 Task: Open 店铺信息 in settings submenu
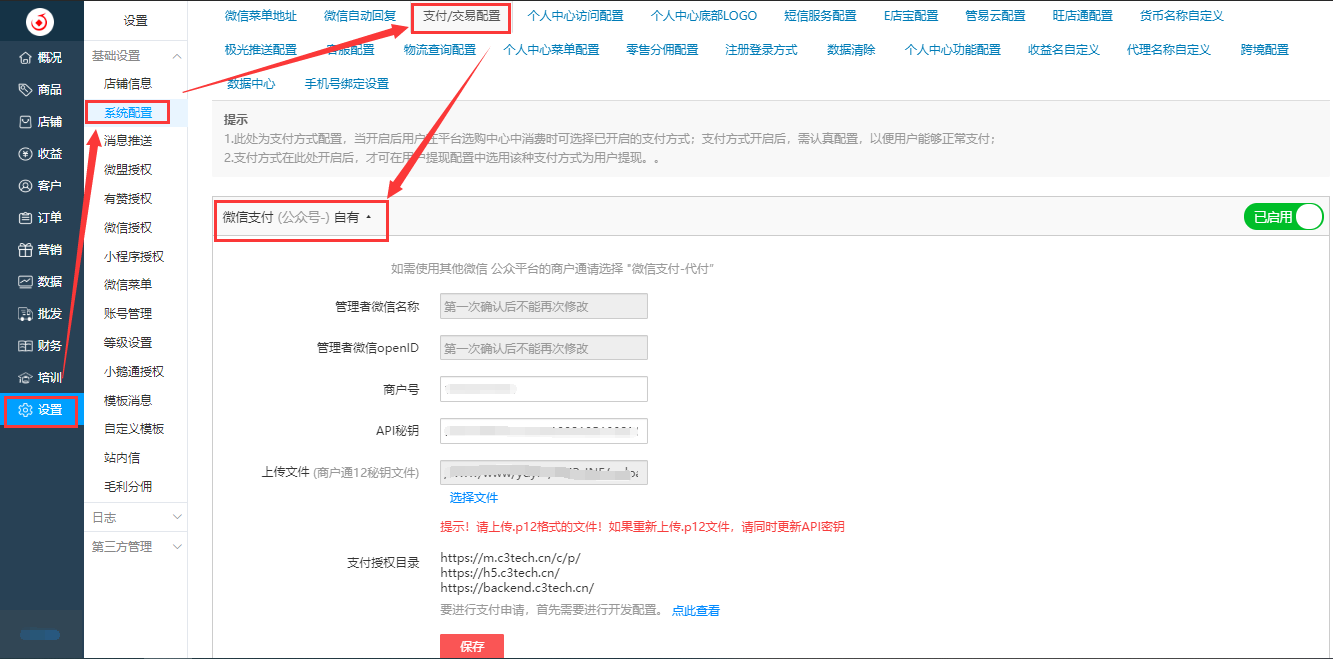(128, 84)
